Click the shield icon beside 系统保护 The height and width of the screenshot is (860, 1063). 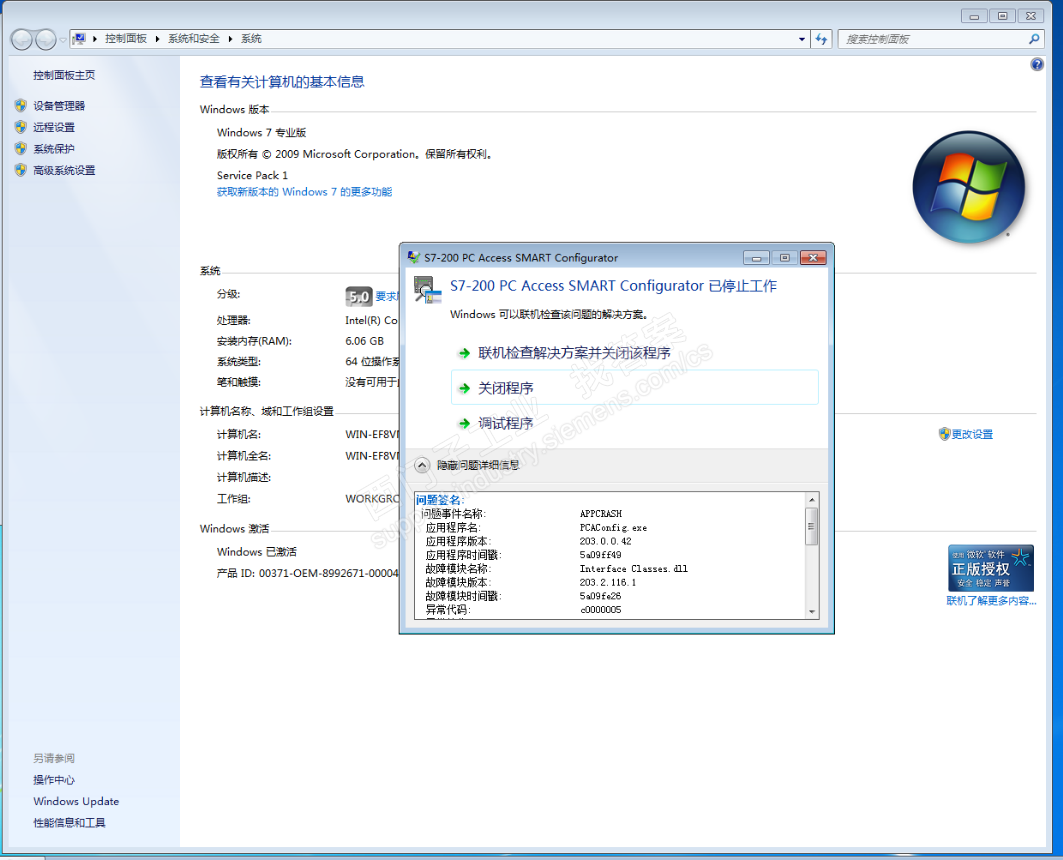pos(20,148)
